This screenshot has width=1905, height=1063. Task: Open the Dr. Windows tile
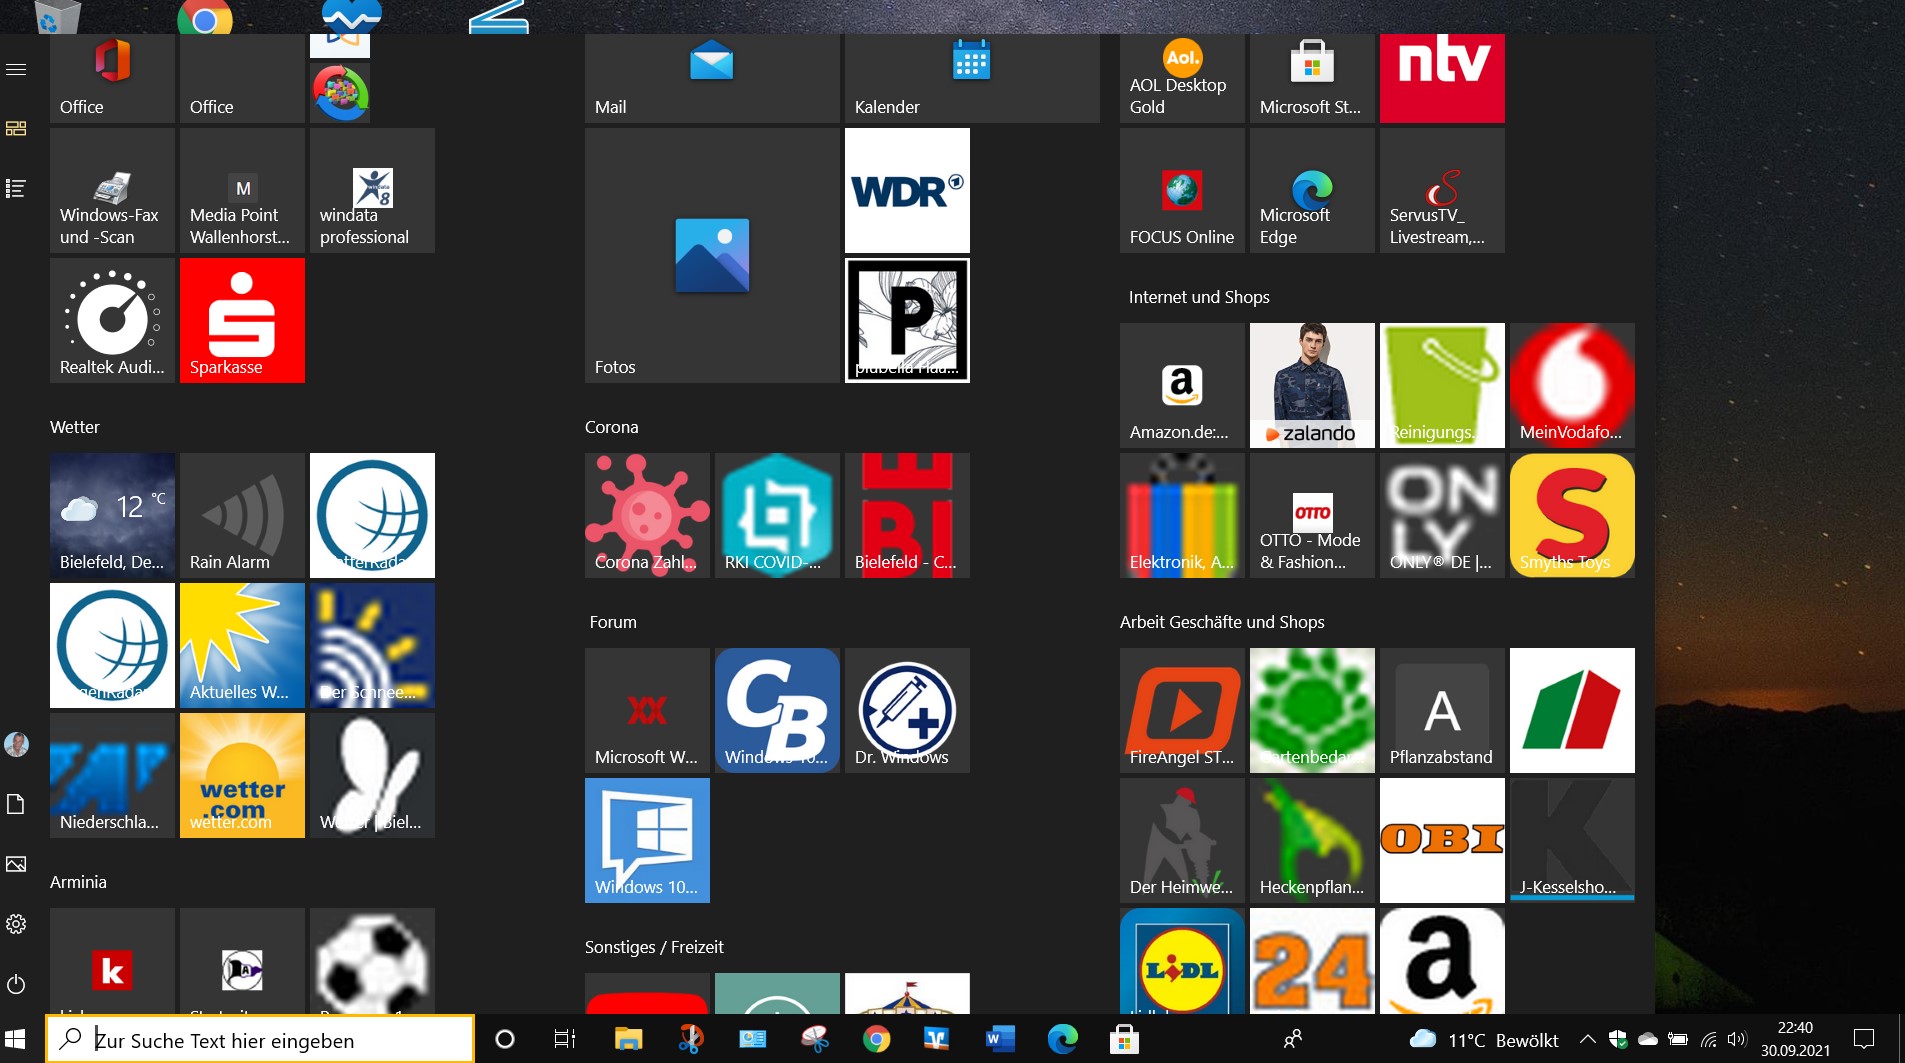[x=907, y=710]
